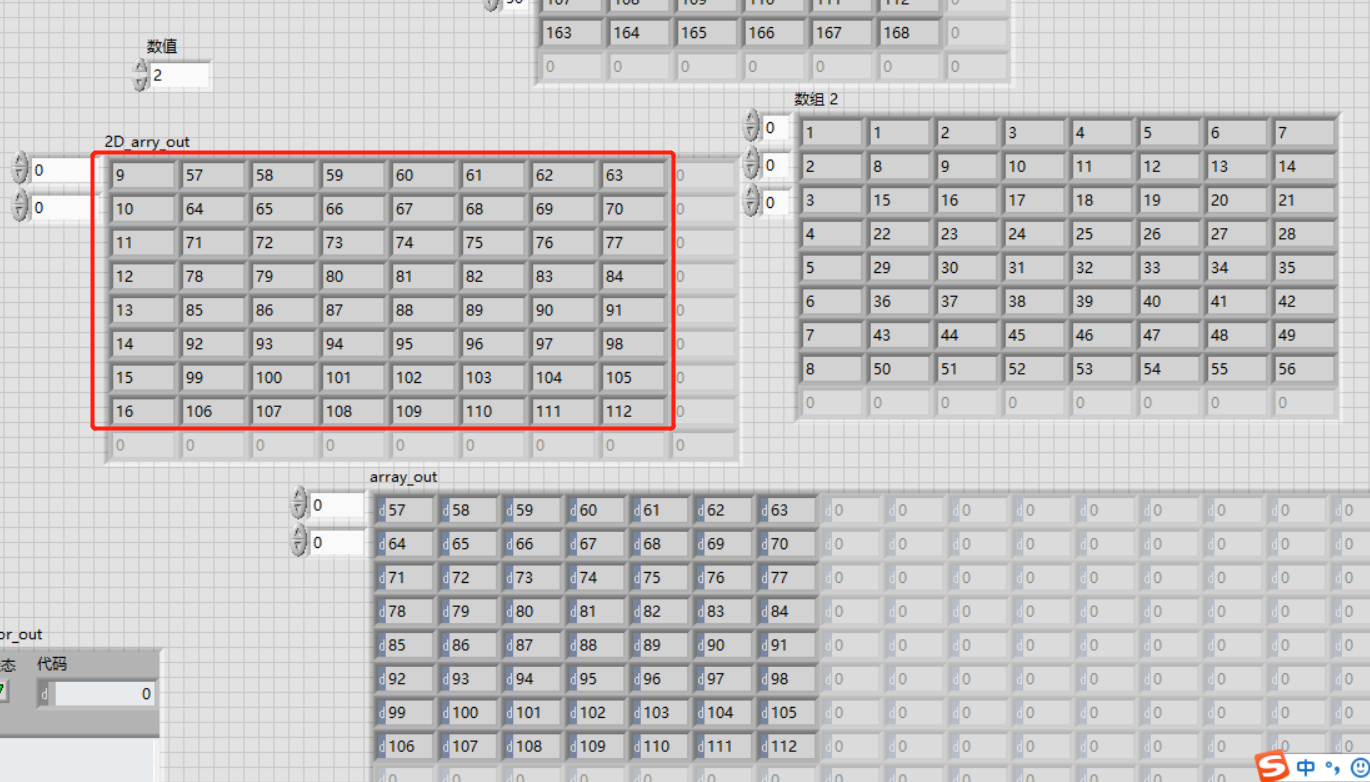Click cell 42 in 数组 2
The height and width of the screenshot is (782, 1370).
pyautogui.click(x=1305, y=301)
